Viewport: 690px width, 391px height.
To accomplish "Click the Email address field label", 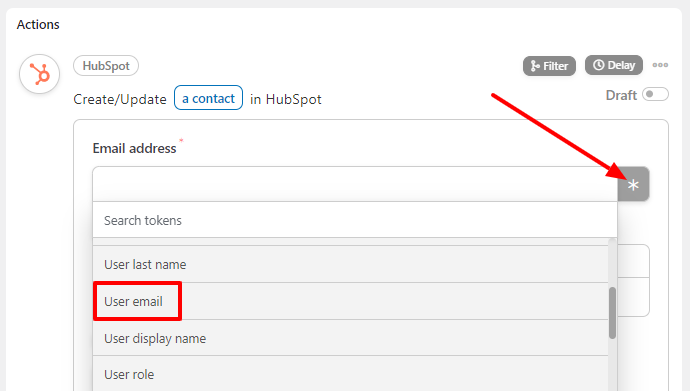I will [x=134, y=148].
